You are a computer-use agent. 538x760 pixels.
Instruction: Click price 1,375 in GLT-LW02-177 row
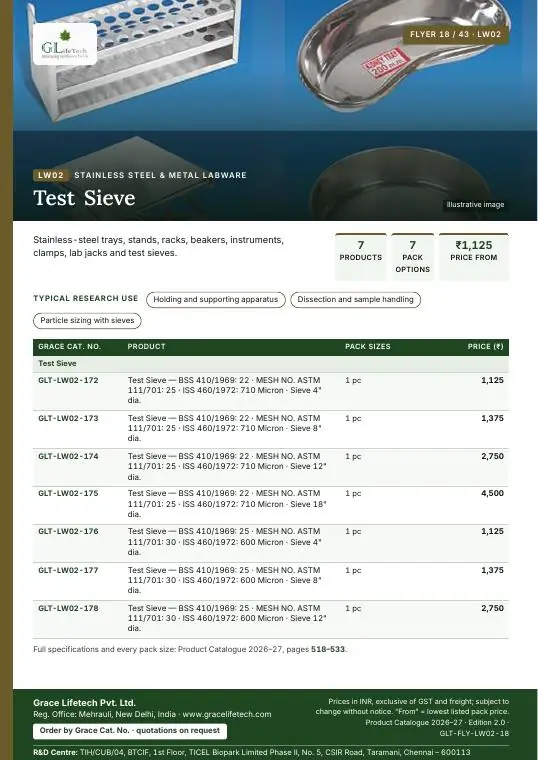pyautogui.click(x=492, y=570)
